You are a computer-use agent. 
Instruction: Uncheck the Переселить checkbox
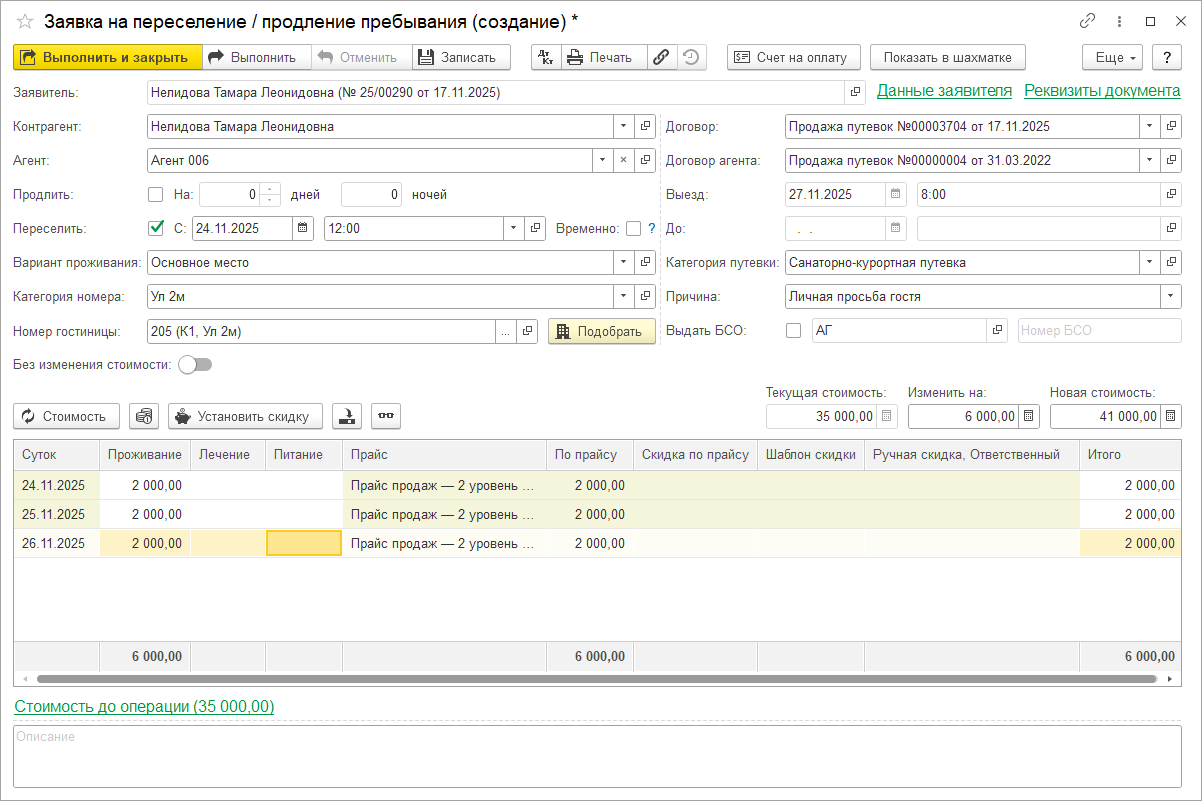click(156, 228)
